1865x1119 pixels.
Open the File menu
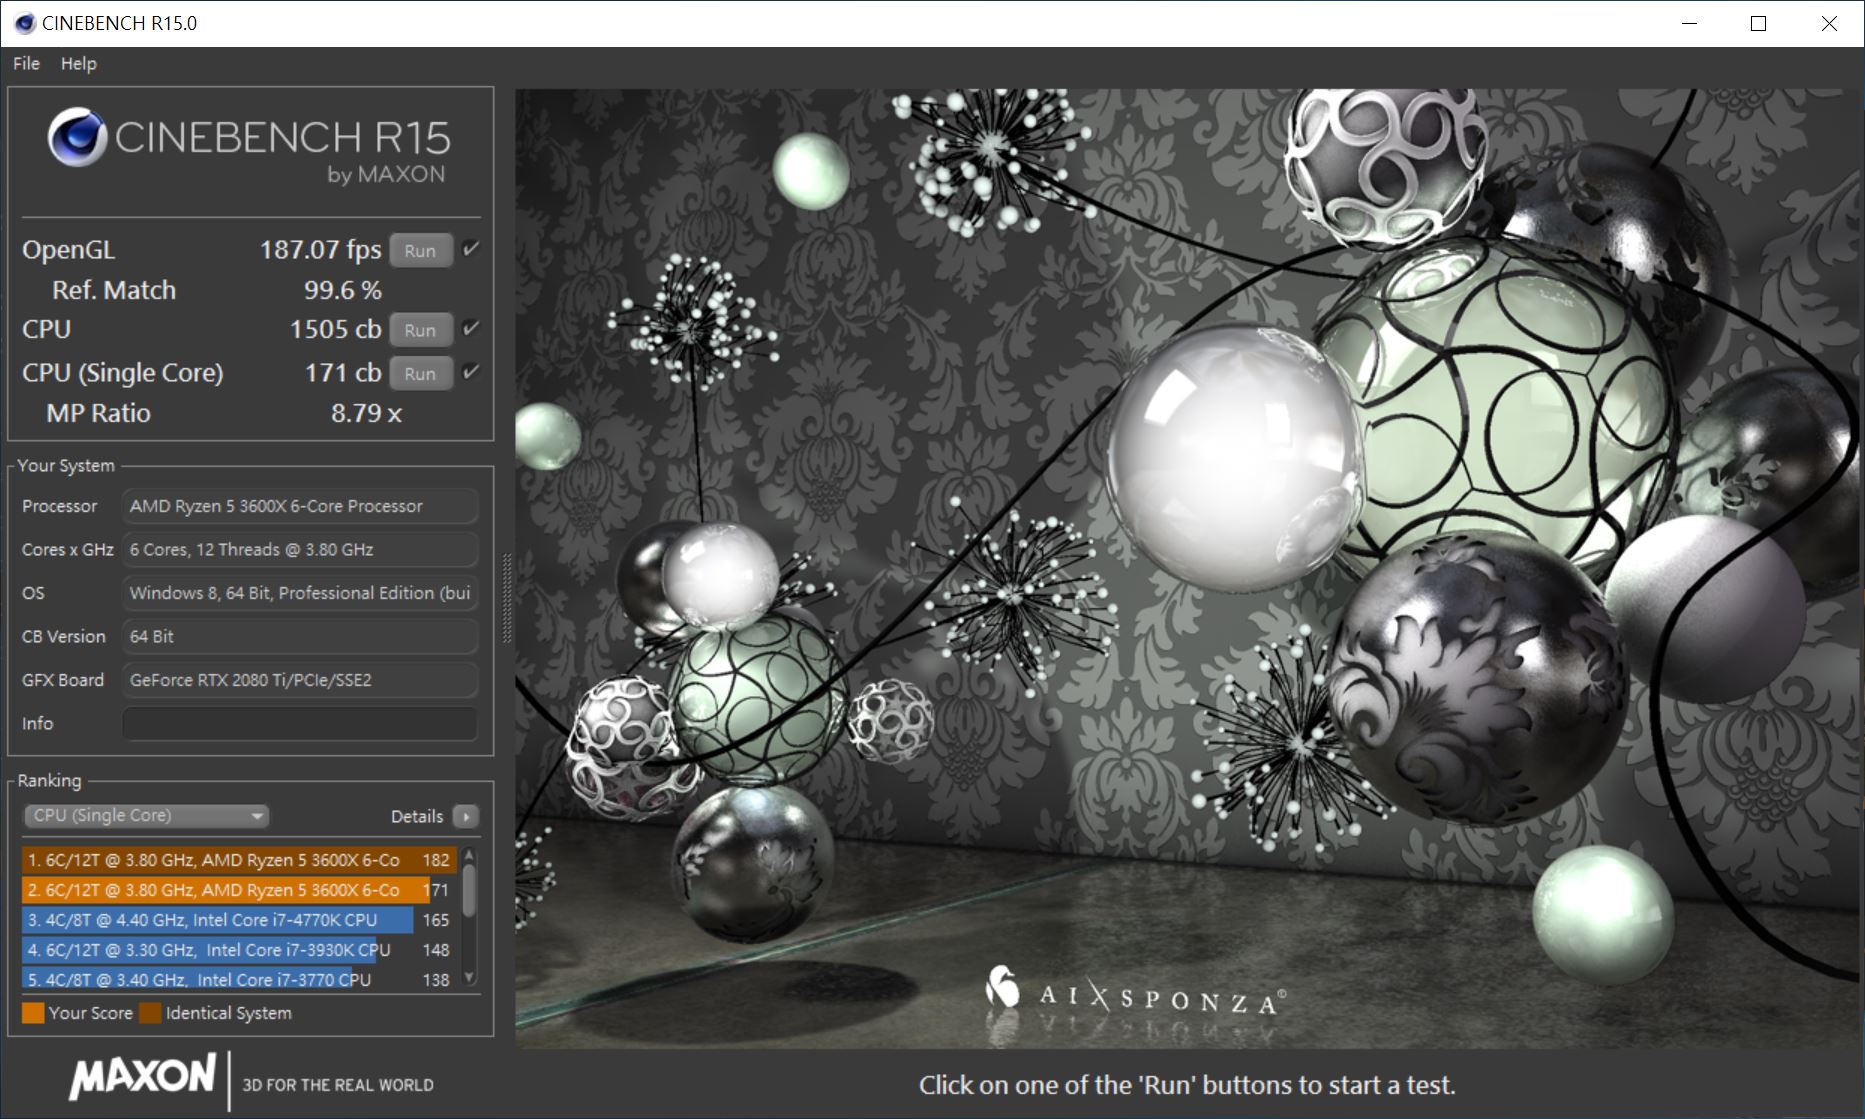coord(25,63)
